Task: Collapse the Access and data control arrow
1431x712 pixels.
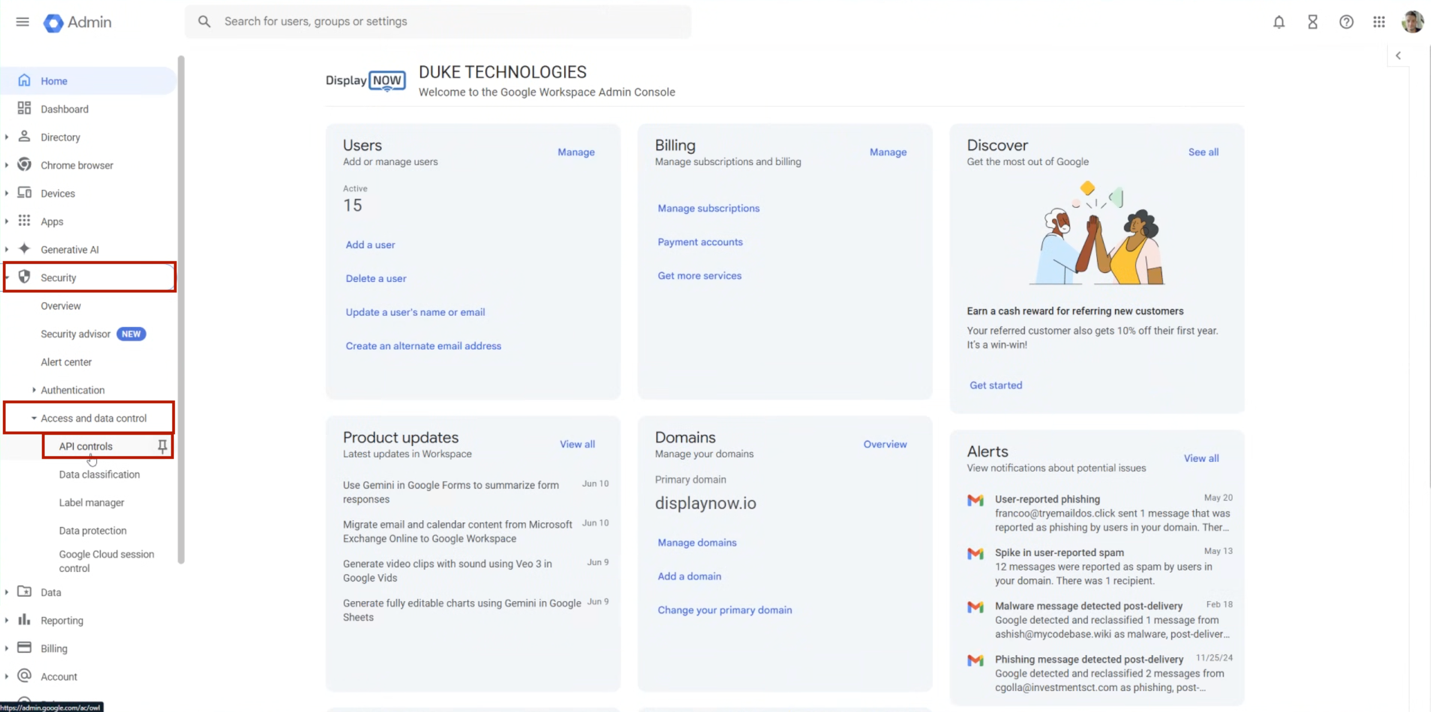Action: pos(34,418)
